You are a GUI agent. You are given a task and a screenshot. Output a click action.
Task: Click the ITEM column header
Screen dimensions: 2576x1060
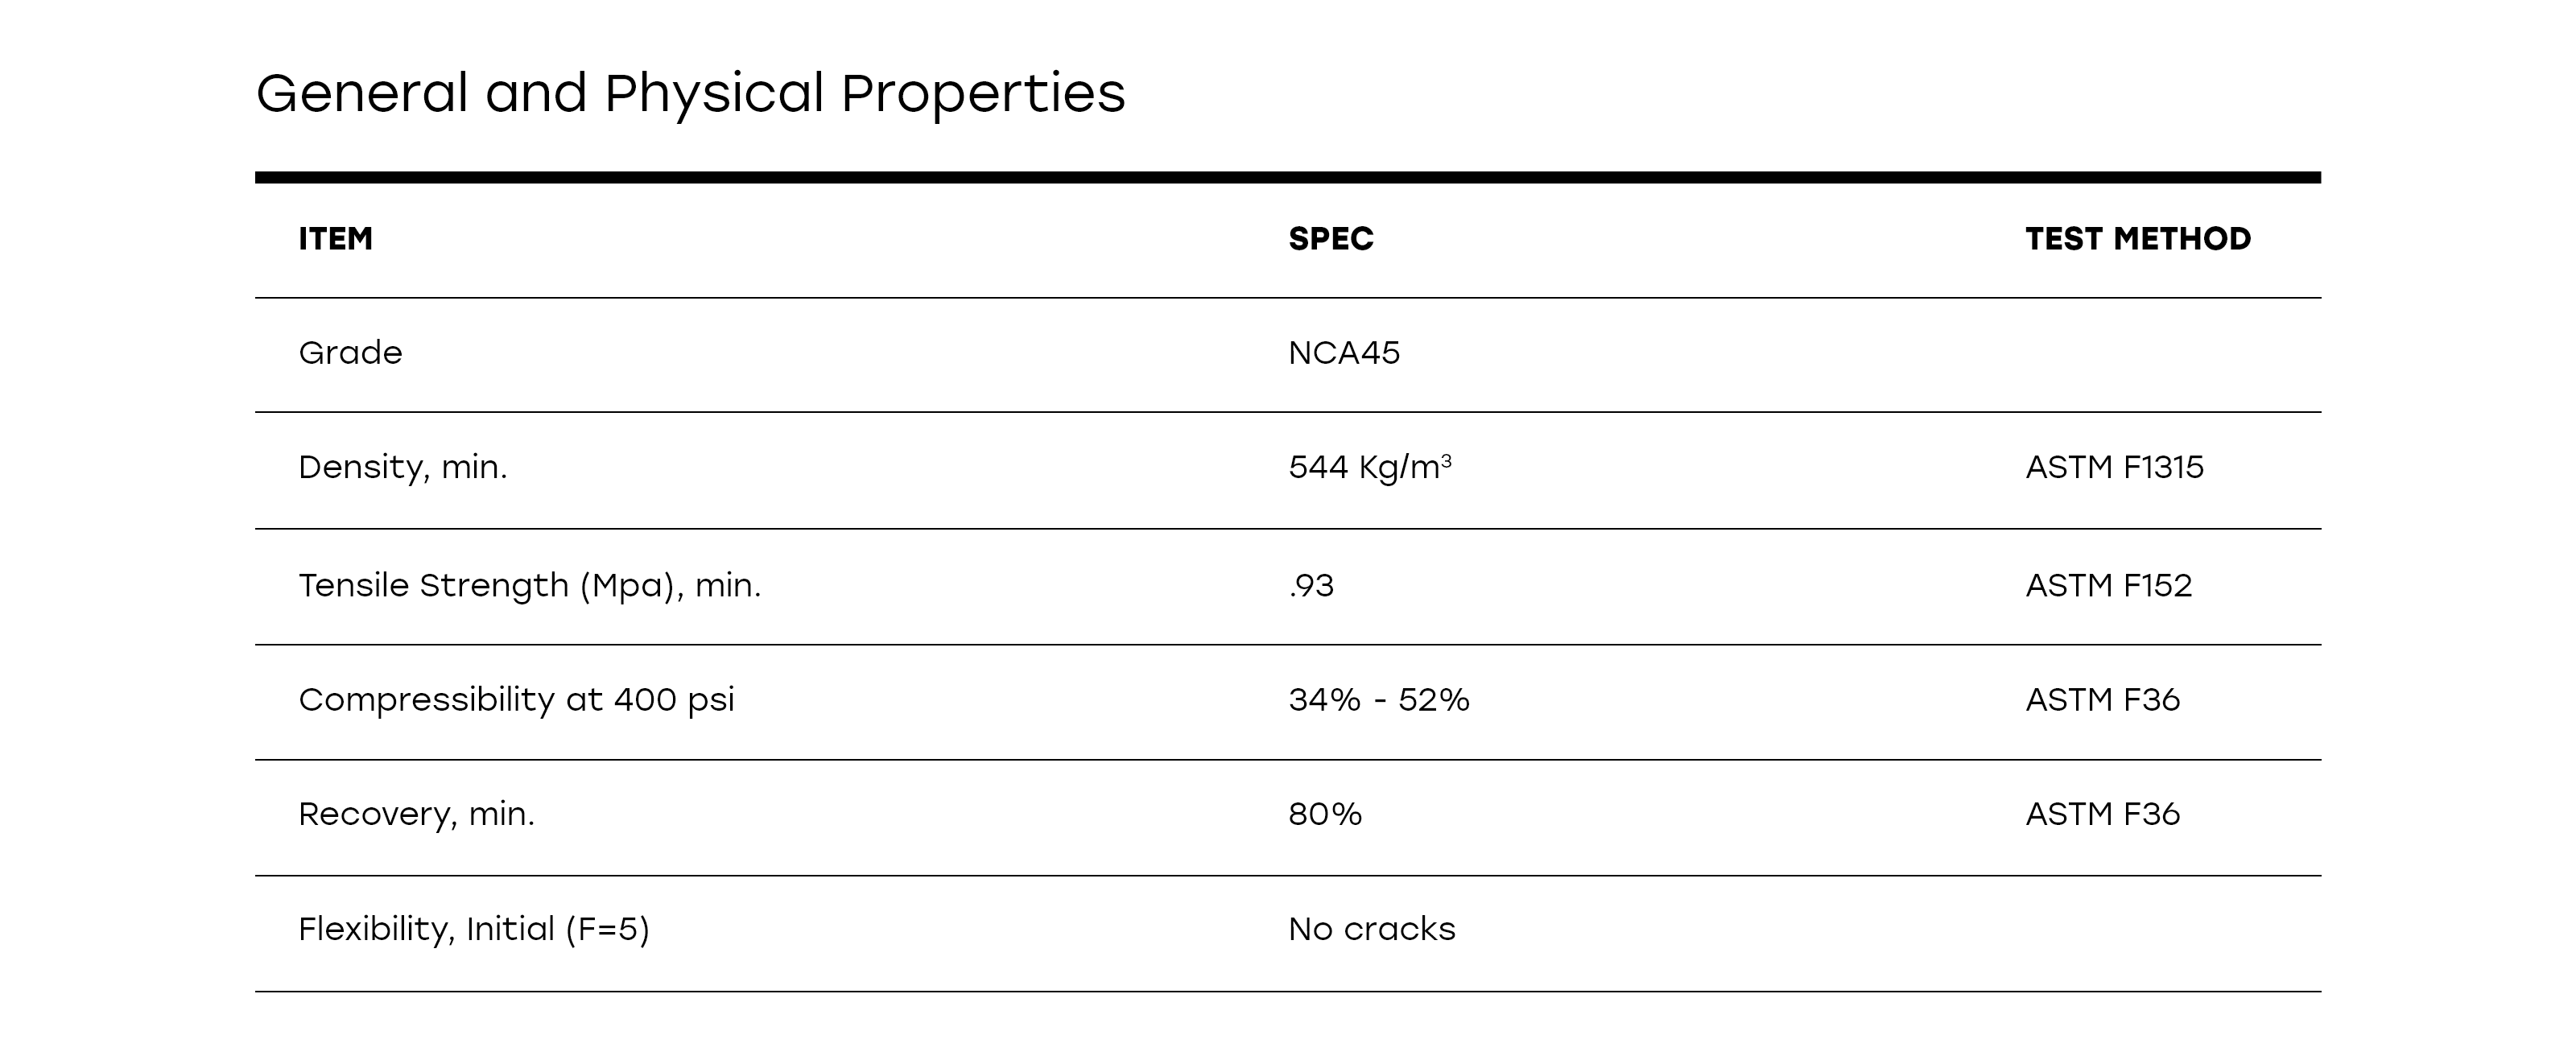[335, 239]
